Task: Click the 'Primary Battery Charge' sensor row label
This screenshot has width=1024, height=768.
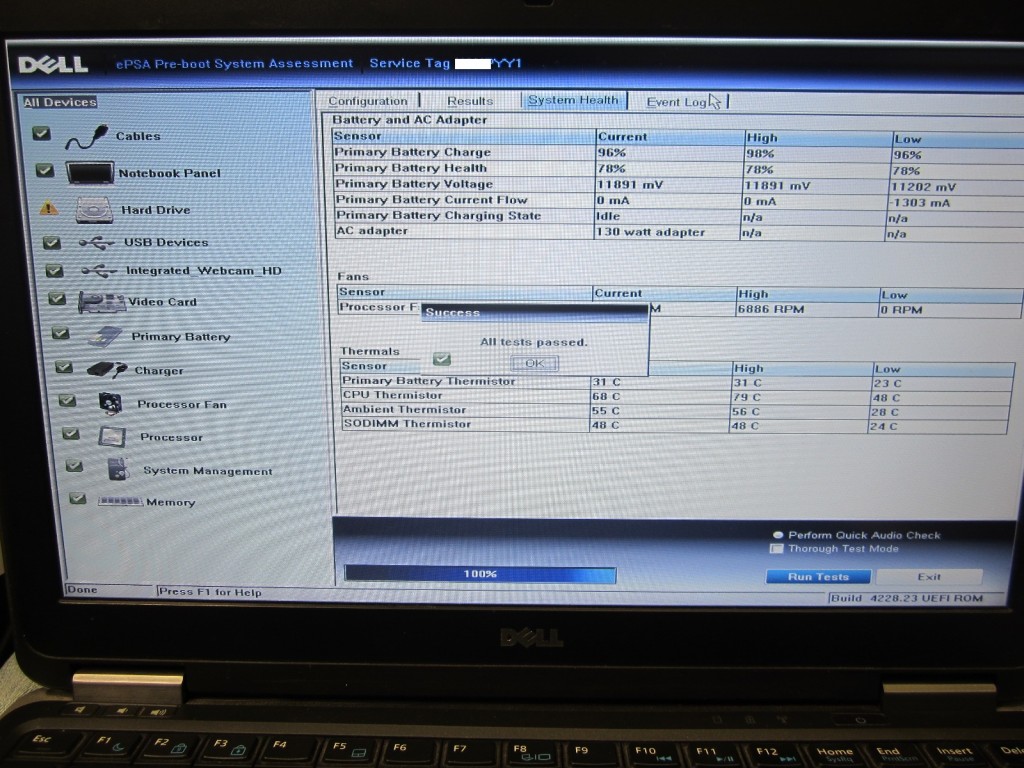Action: tap(412, 152)
